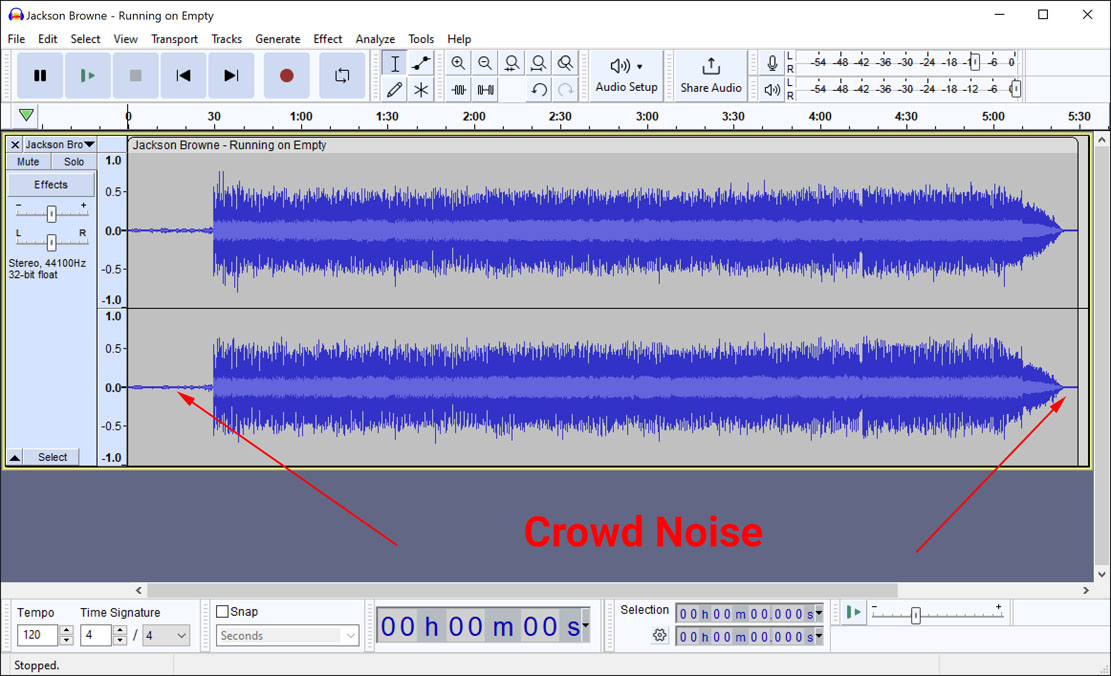Open the Tools menu
This screenshot has height=676, width=1111.
(x=421, y=39)
